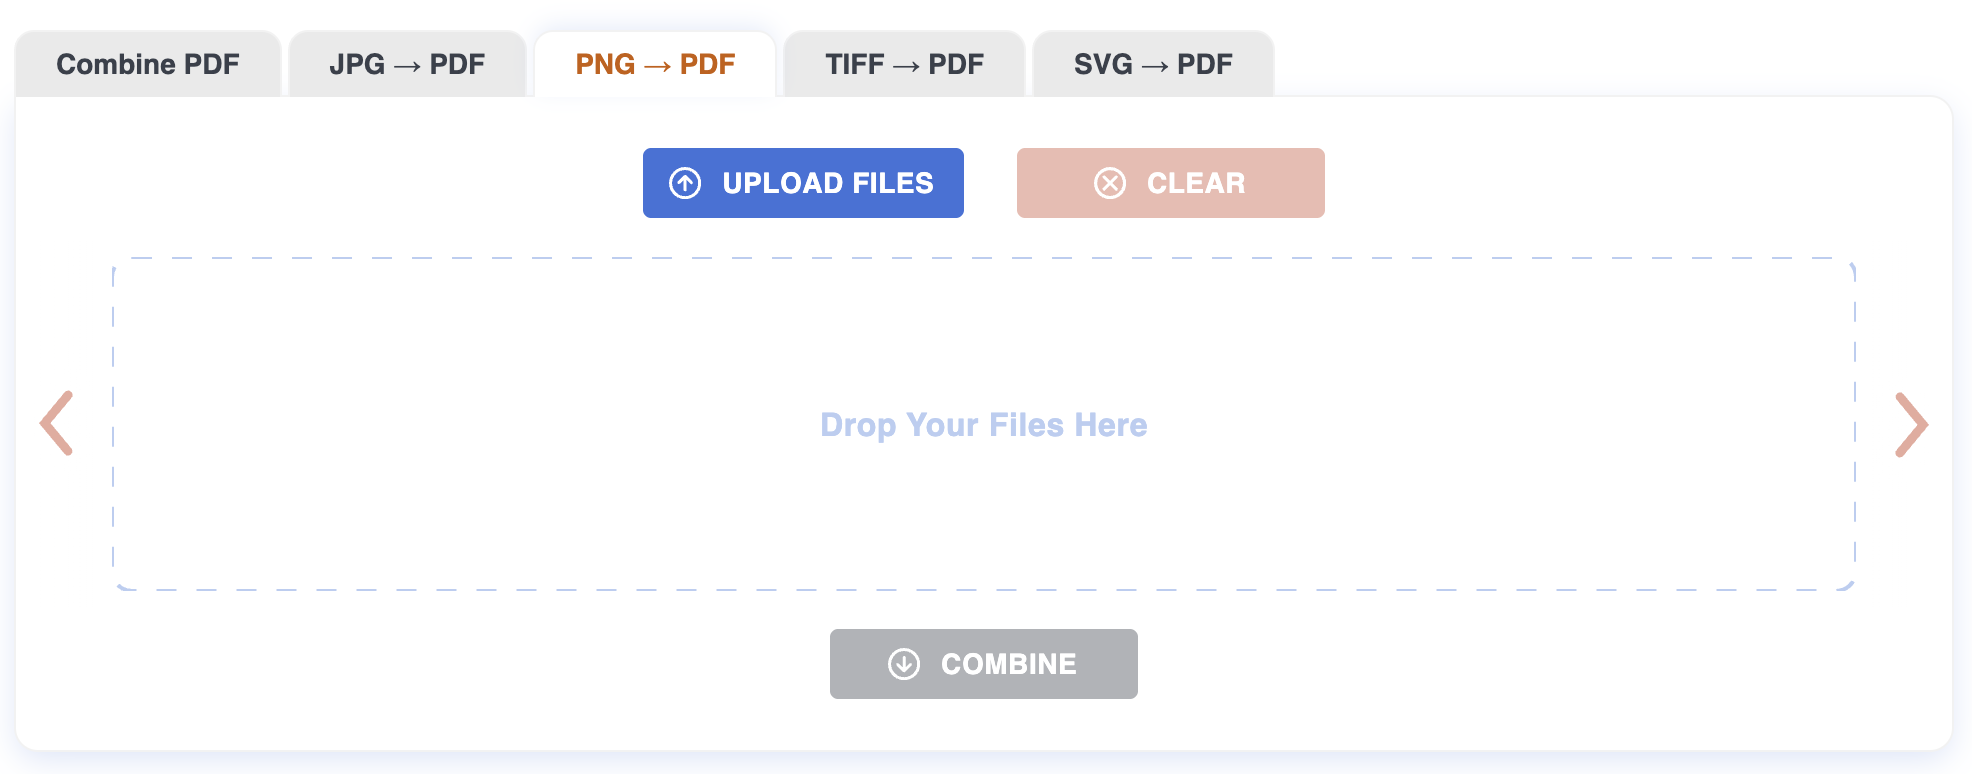Click the arrow in the JPG → PDF tab
The height and width of the screenshot is (774, 1972).
(x=407, y=66)
